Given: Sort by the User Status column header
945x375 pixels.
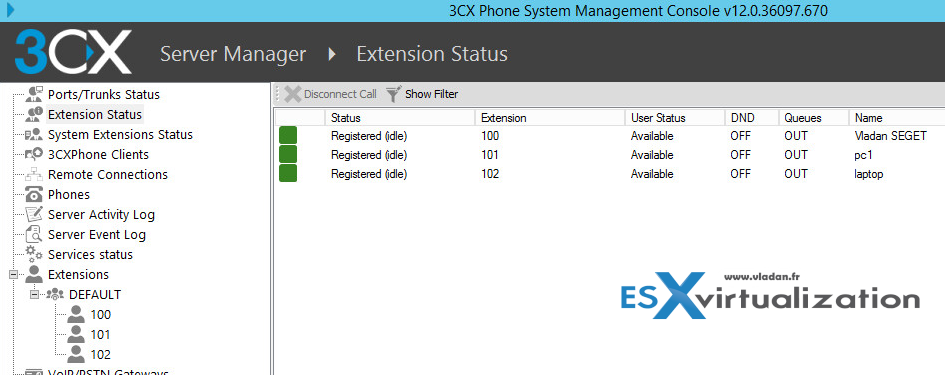Looking at the screenshot, I should pos(674,118).
